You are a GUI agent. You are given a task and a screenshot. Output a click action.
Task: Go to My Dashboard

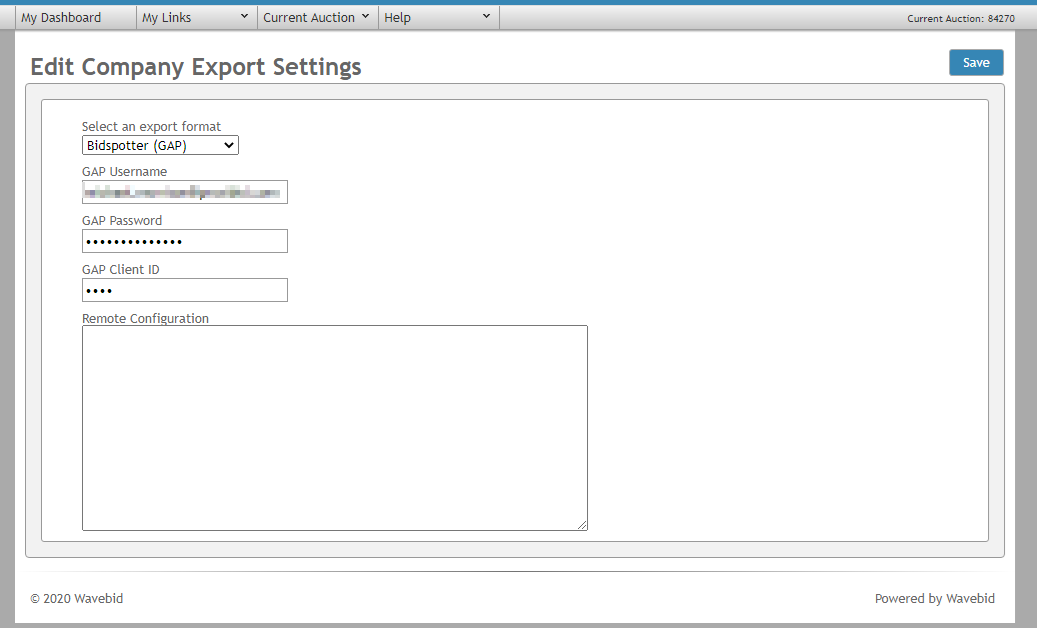62,17
